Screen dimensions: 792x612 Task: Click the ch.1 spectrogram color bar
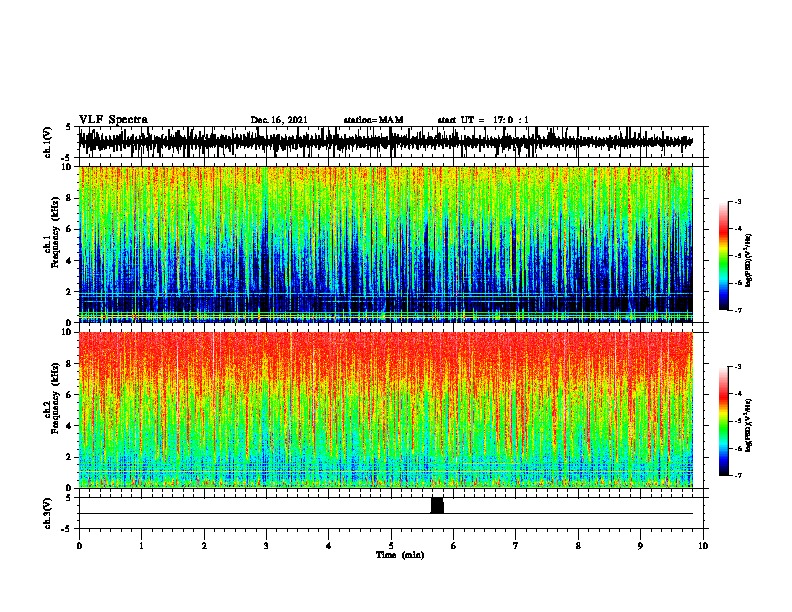[724, 256]
